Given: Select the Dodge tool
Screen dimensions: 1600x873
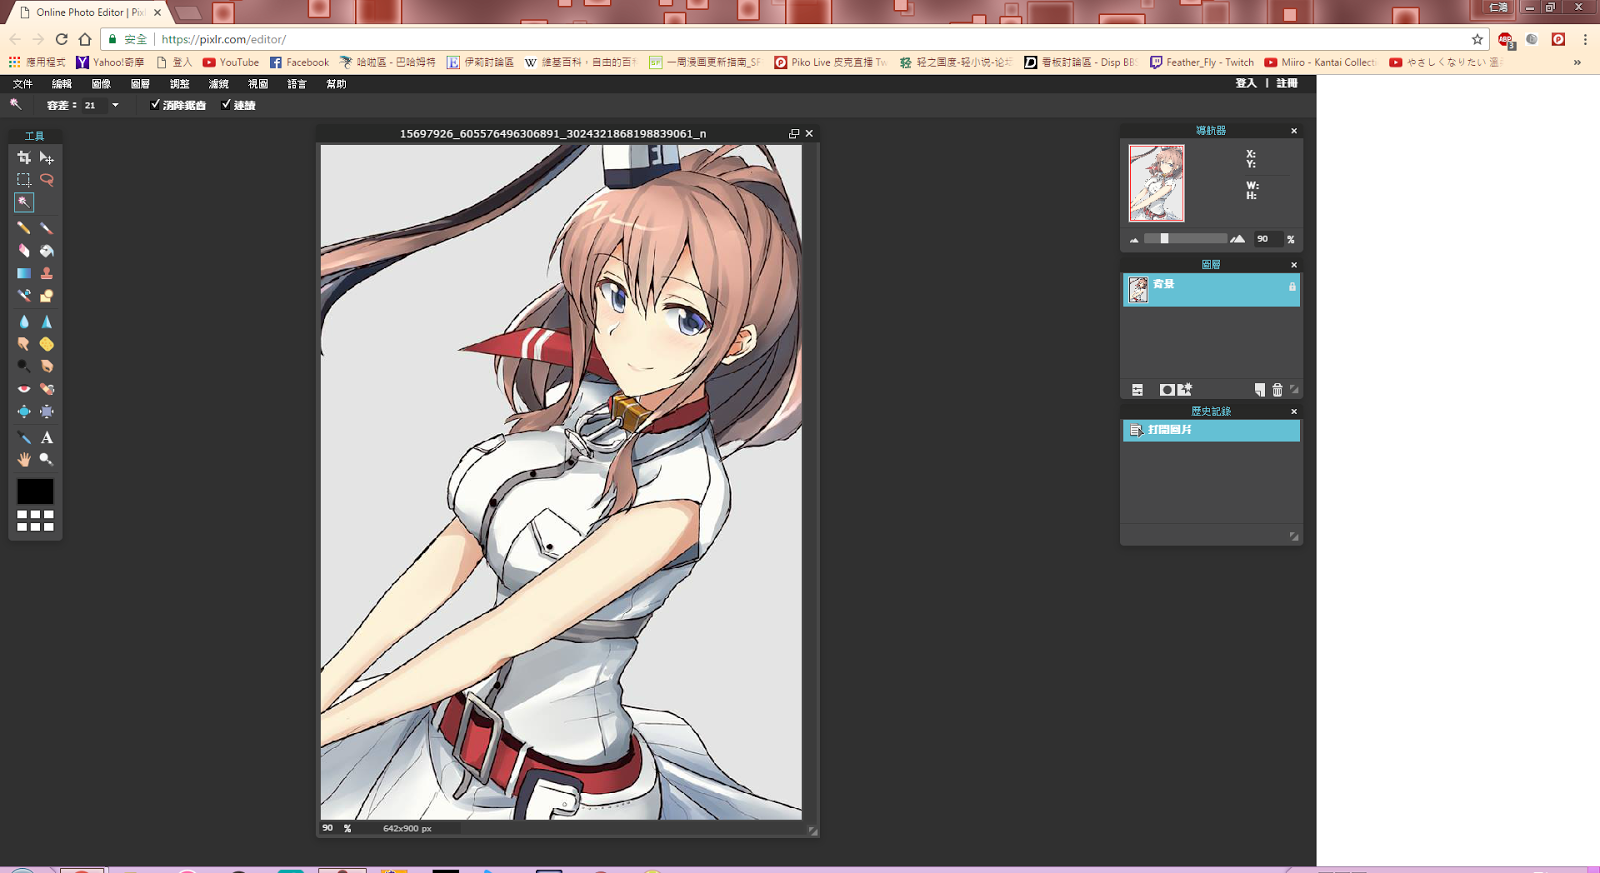Looking at the screenshot, I should (x=24, y=367).
